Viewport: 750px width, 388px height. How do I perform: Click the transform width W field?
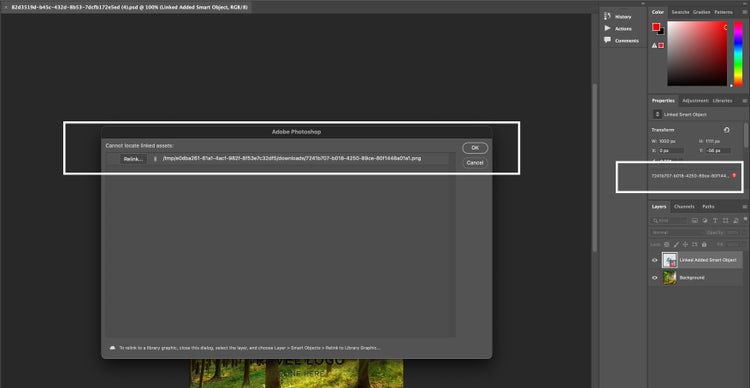tap(671, 142)
